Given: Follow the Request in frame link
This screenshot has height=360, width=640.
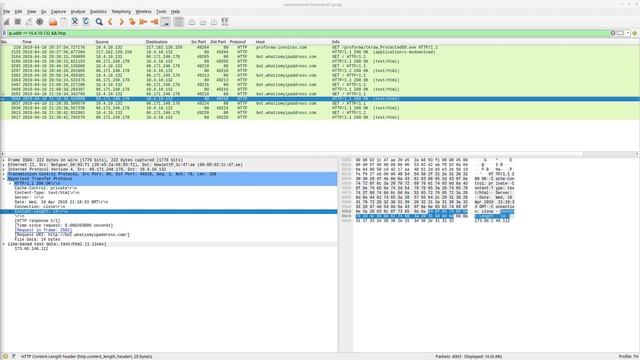Looking at the screenshot, I should coord(43,230).
